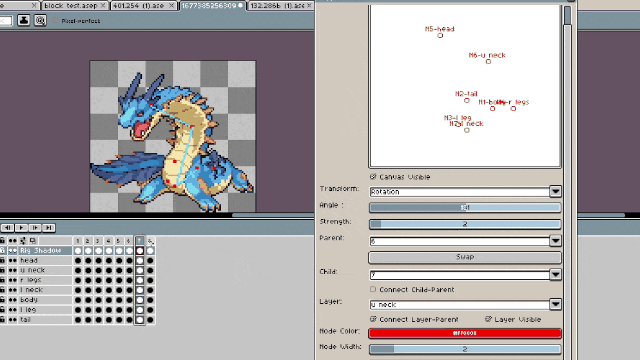Adjust the Strength slider

465,224
